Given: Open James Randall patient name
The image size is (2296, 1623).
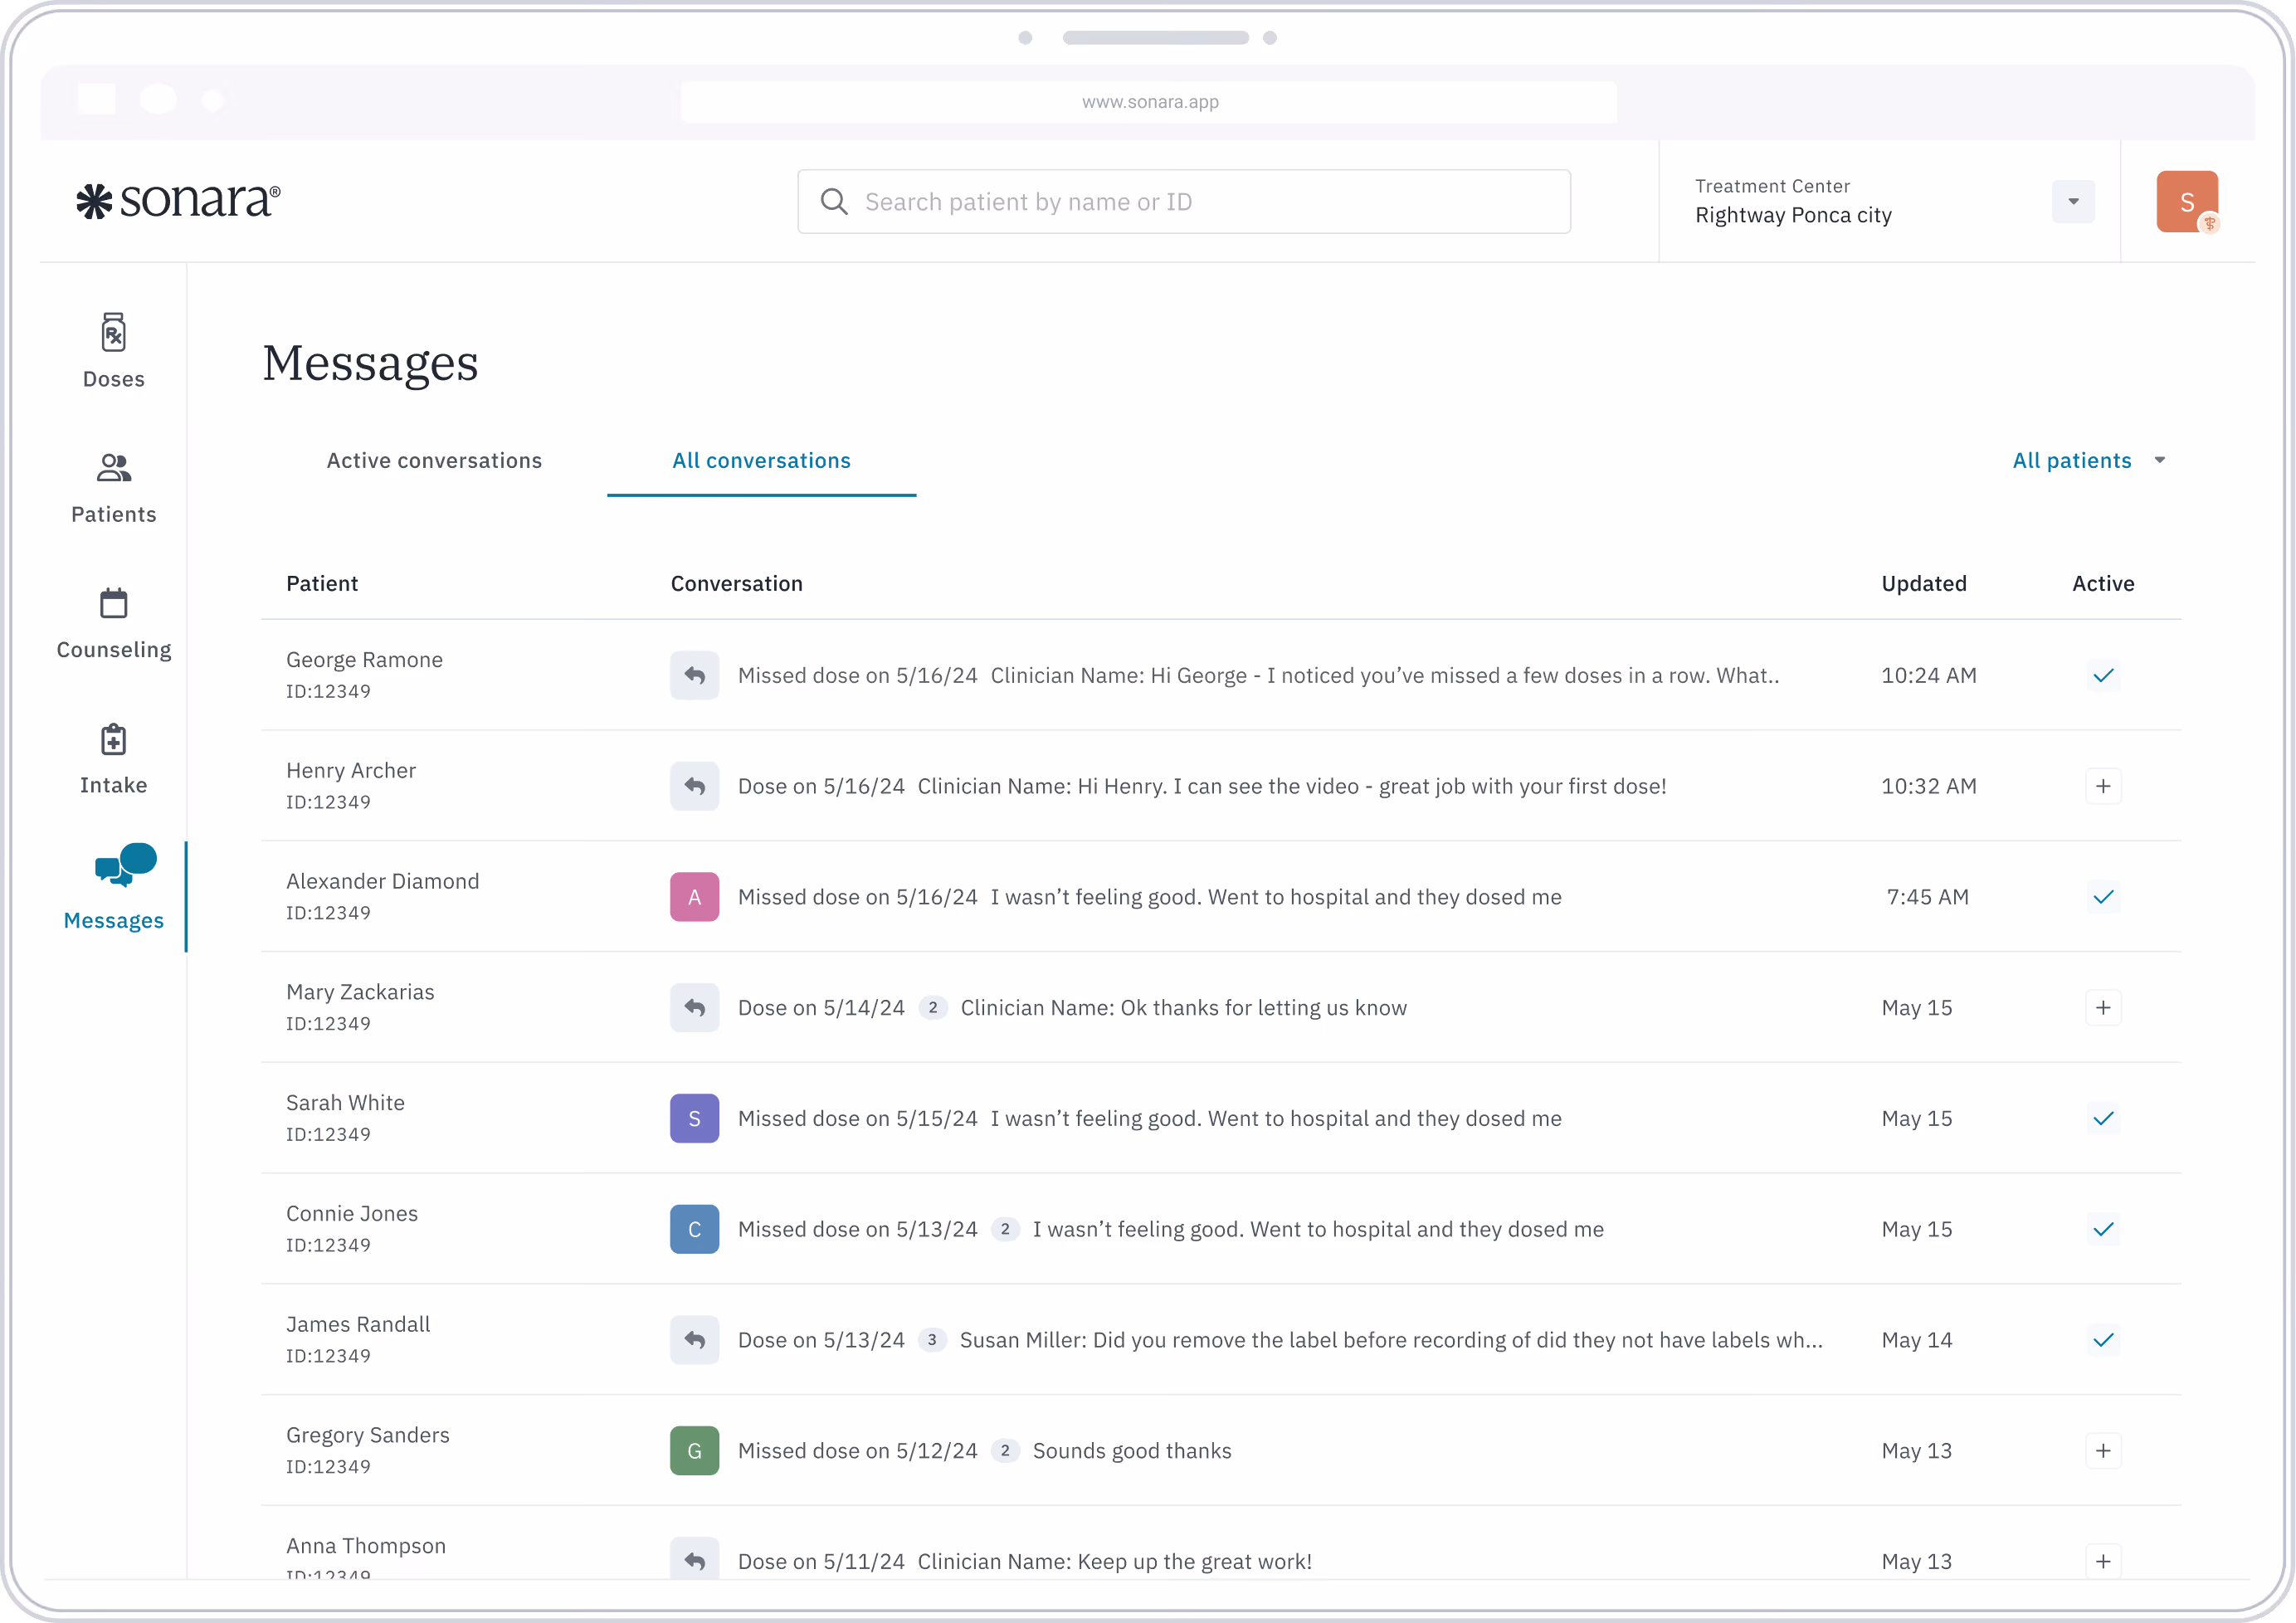Looking at the screenshot, I should 358,1324.
